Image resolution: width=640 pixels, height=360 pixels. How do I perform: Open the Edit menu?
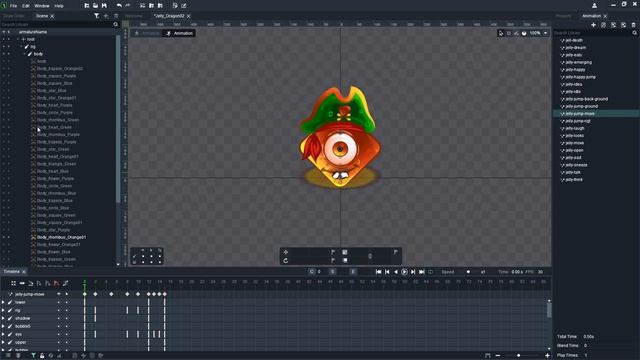pos(26,6)
